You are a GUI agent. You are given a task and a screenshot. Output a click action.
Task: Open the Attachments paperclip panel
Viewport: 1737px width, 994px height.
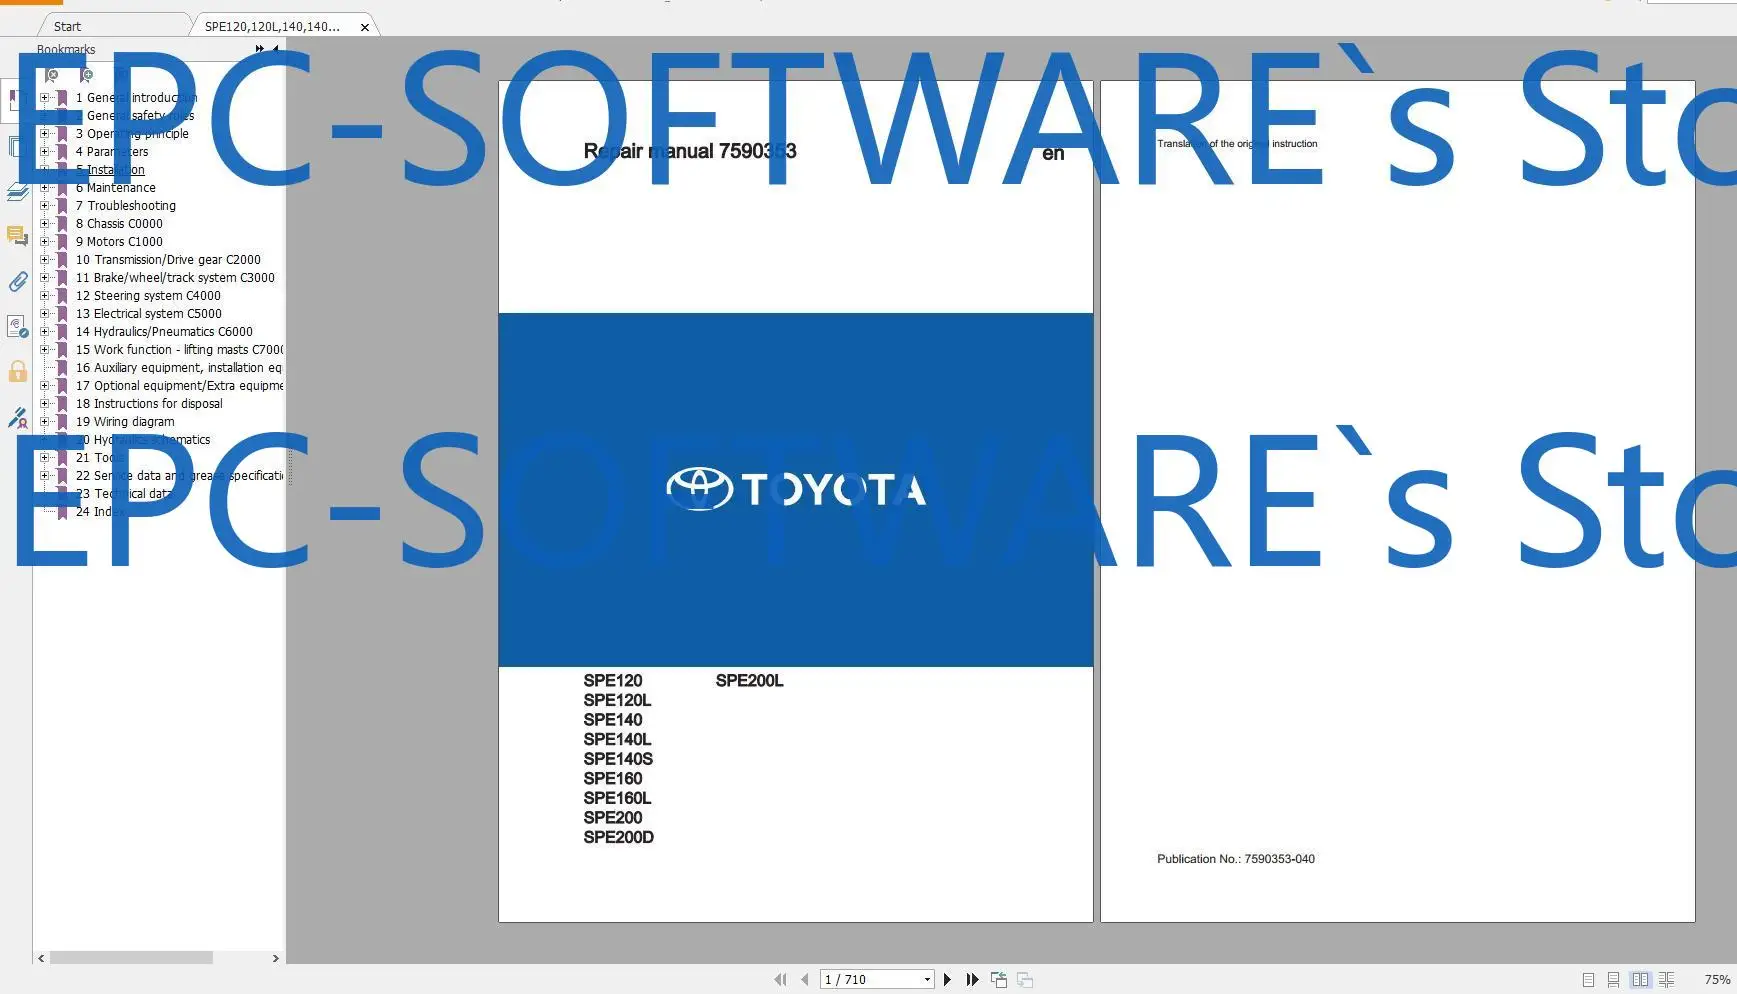pos(17,282)
